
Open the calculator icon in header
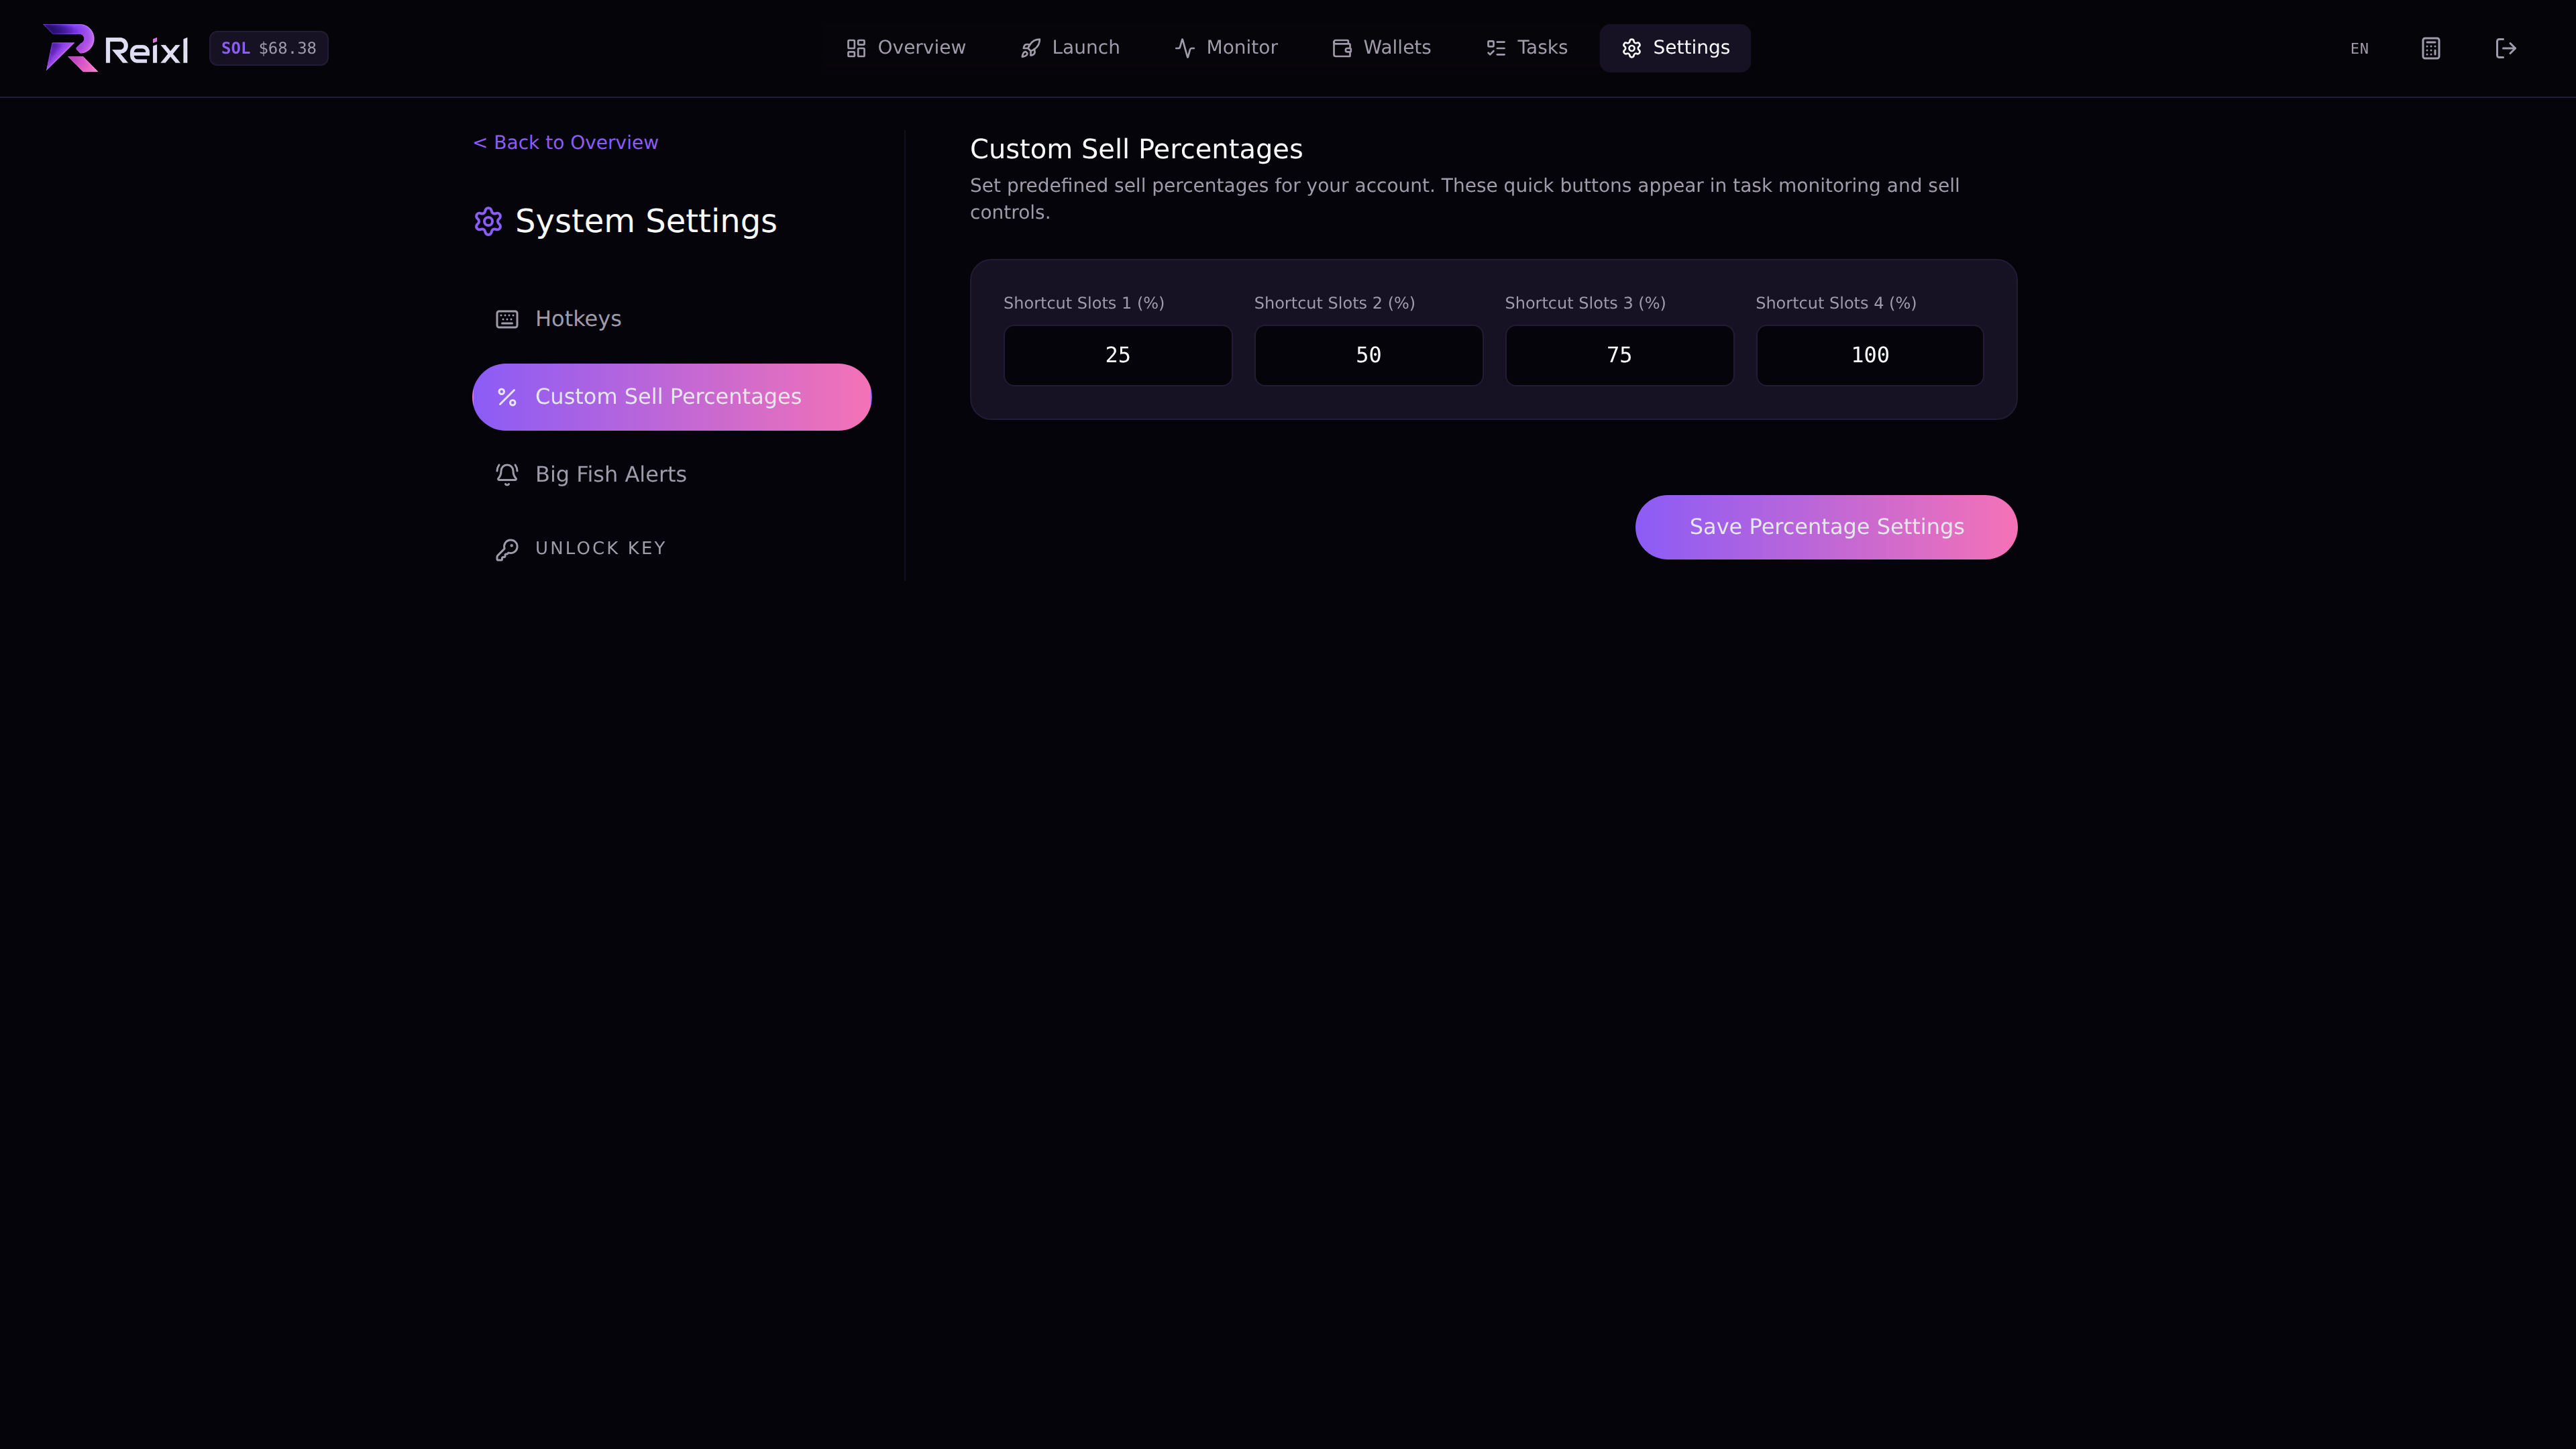pos(2431,48)
